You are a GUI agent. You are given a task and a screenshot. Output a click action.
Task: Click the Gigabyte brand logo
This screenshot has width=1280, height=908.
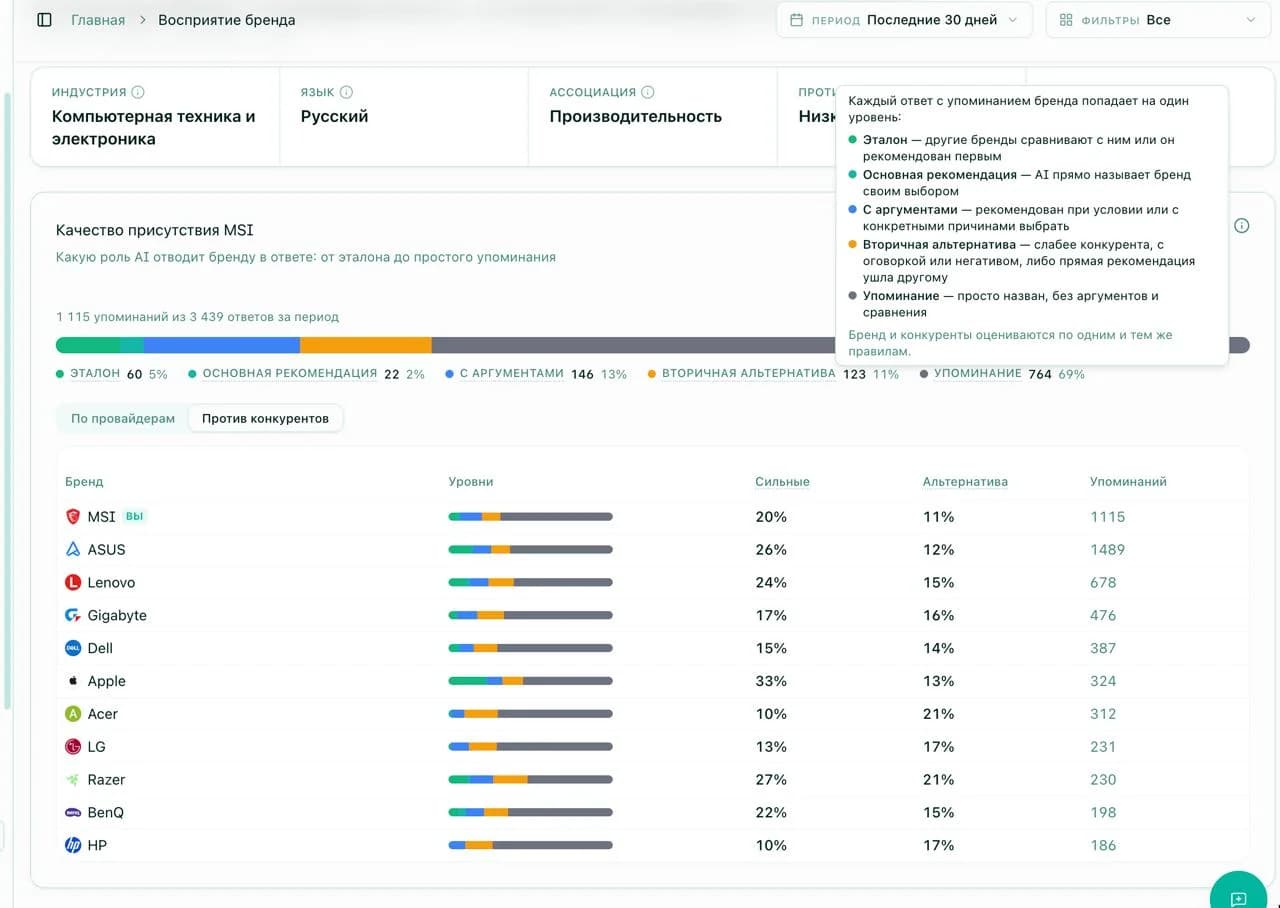[x=73, y=616]
